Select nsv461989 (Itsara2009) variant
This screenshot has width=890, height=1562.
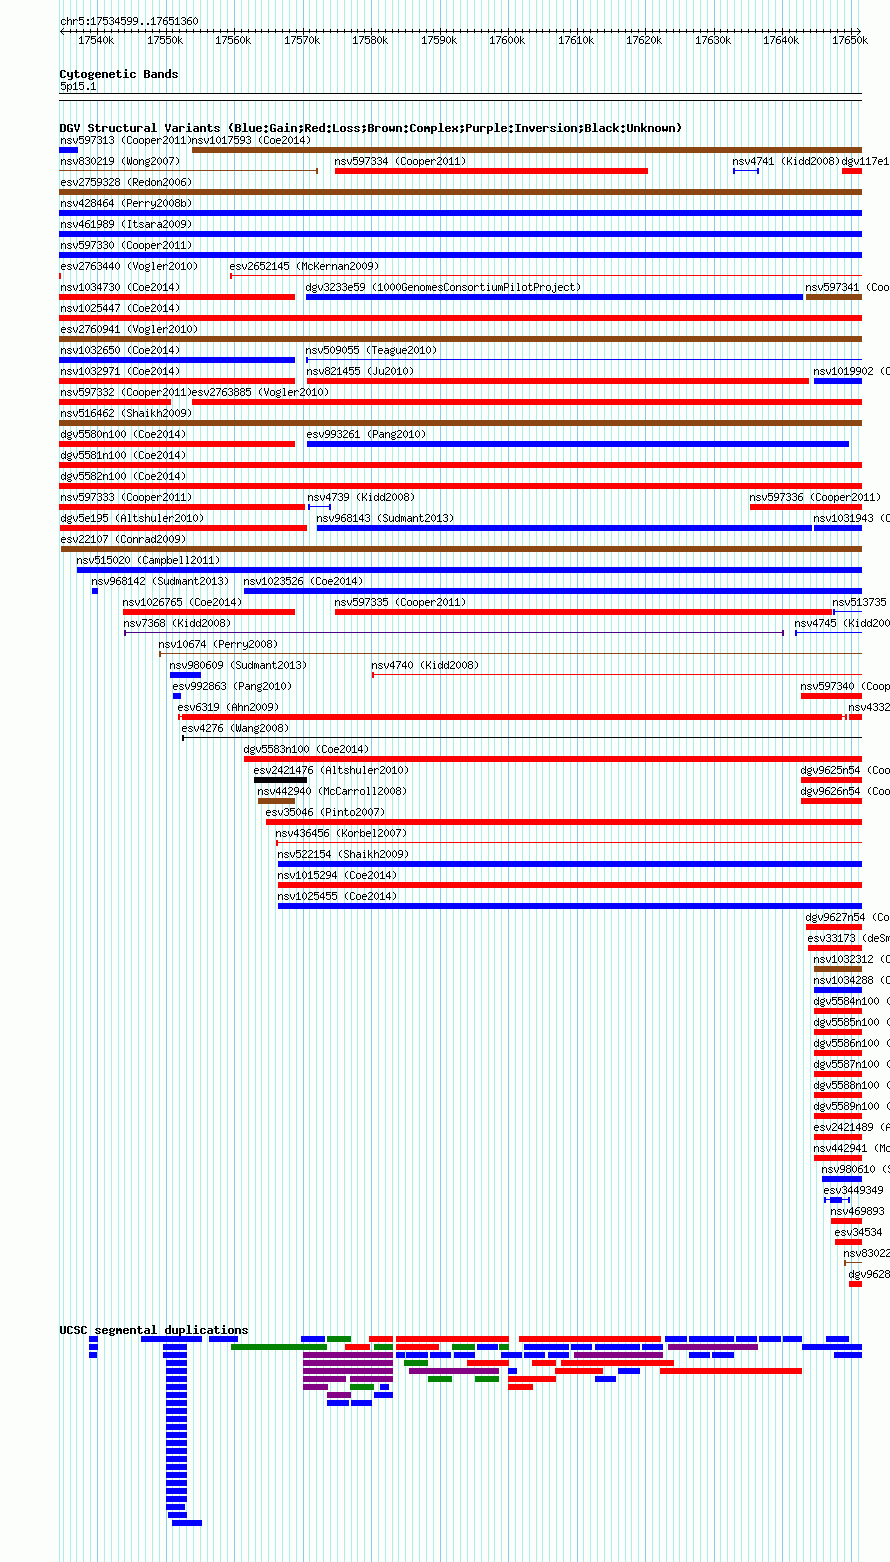pos(461,234)
